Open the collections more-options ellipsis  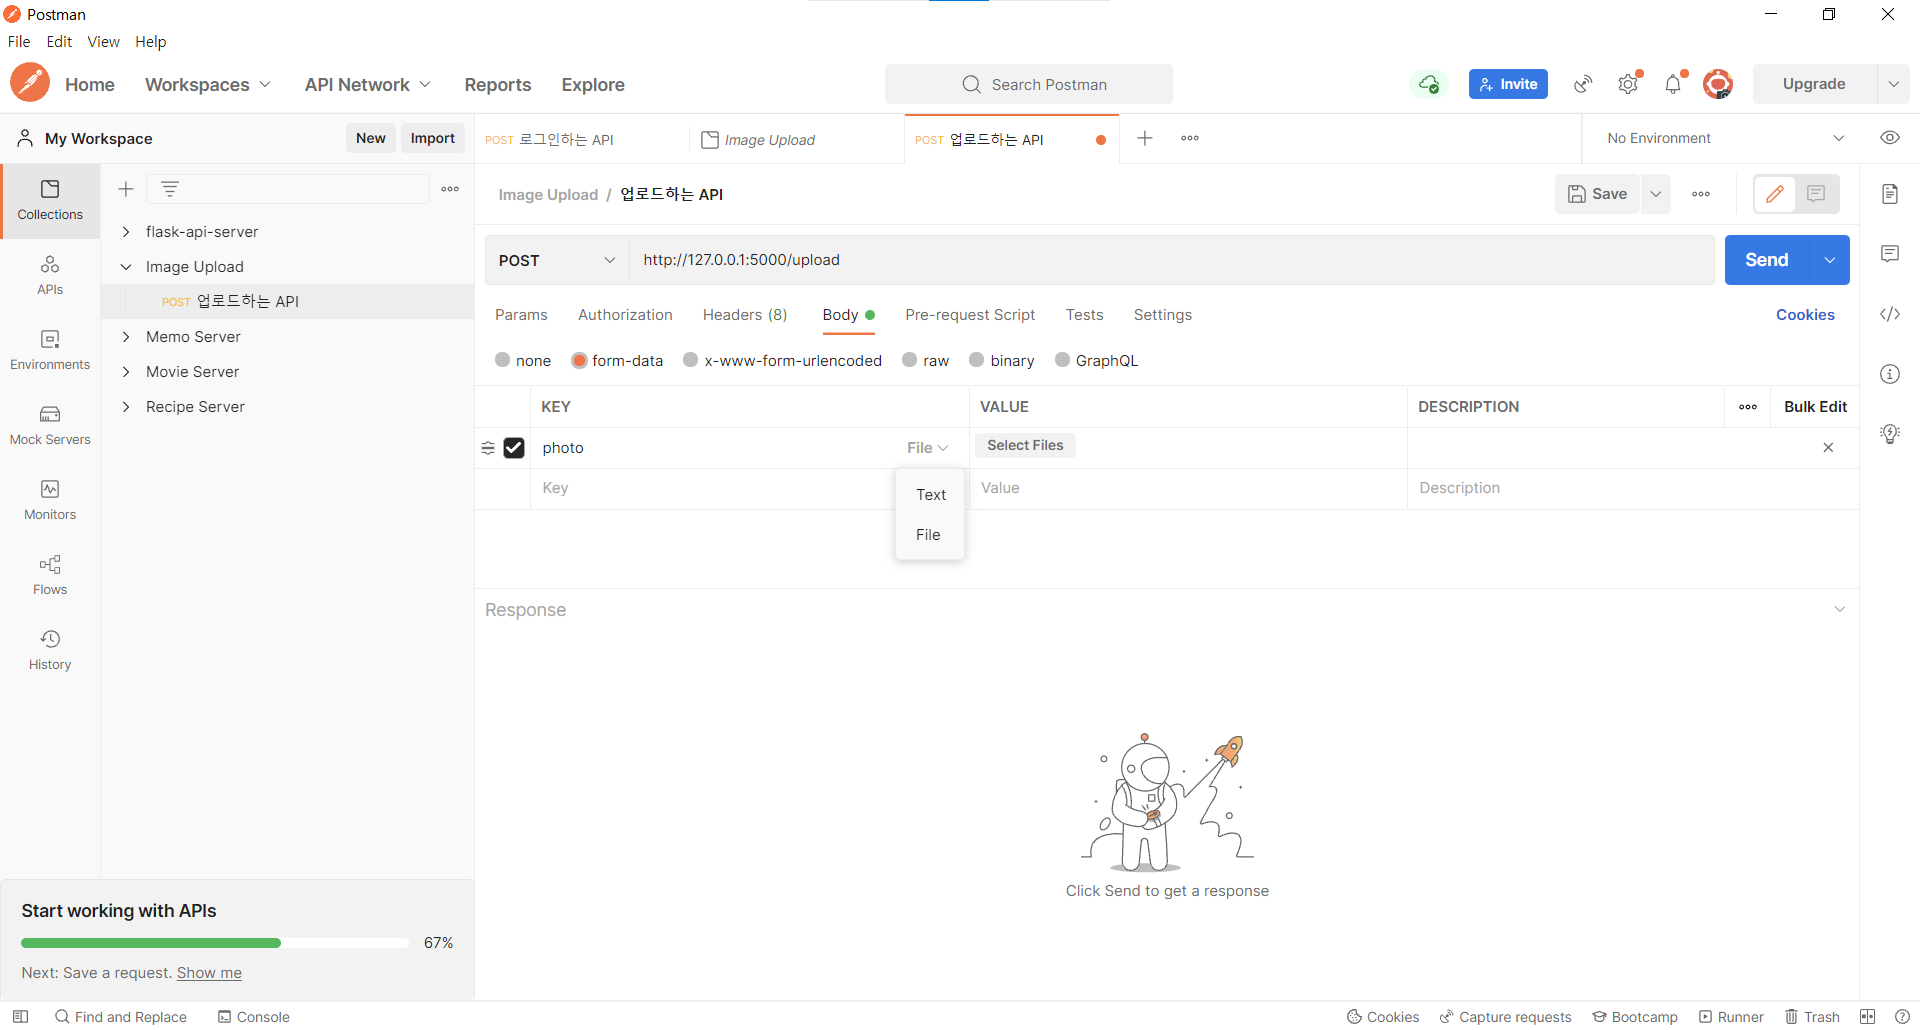click(450, 189)
